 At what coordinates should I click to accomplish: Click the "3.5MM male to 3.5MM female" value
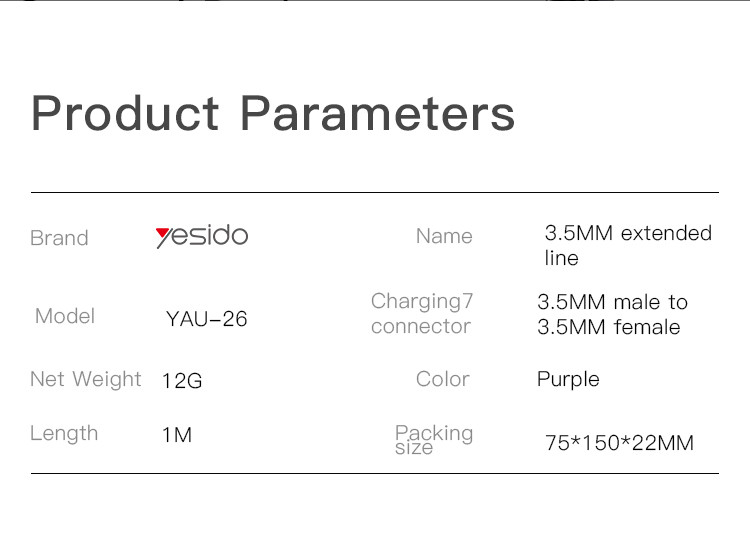612,314
